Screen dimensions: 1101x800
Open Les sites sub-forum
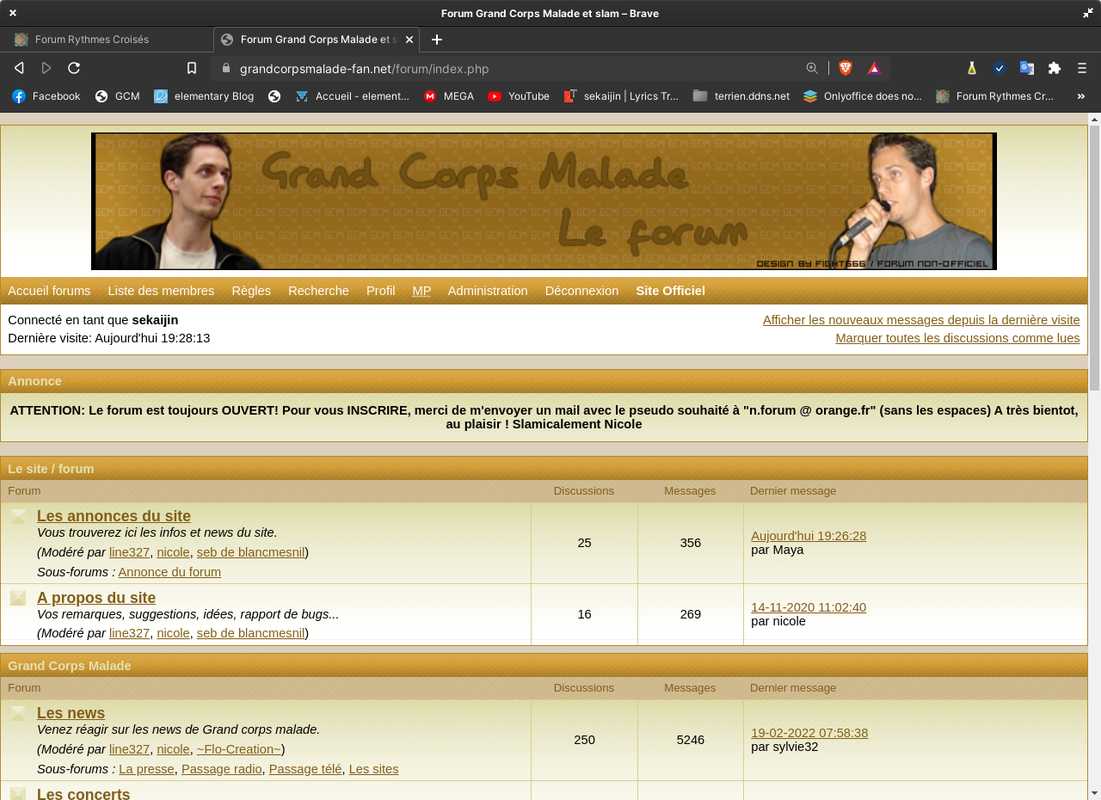pyautogui.click(x=374, y=769)
